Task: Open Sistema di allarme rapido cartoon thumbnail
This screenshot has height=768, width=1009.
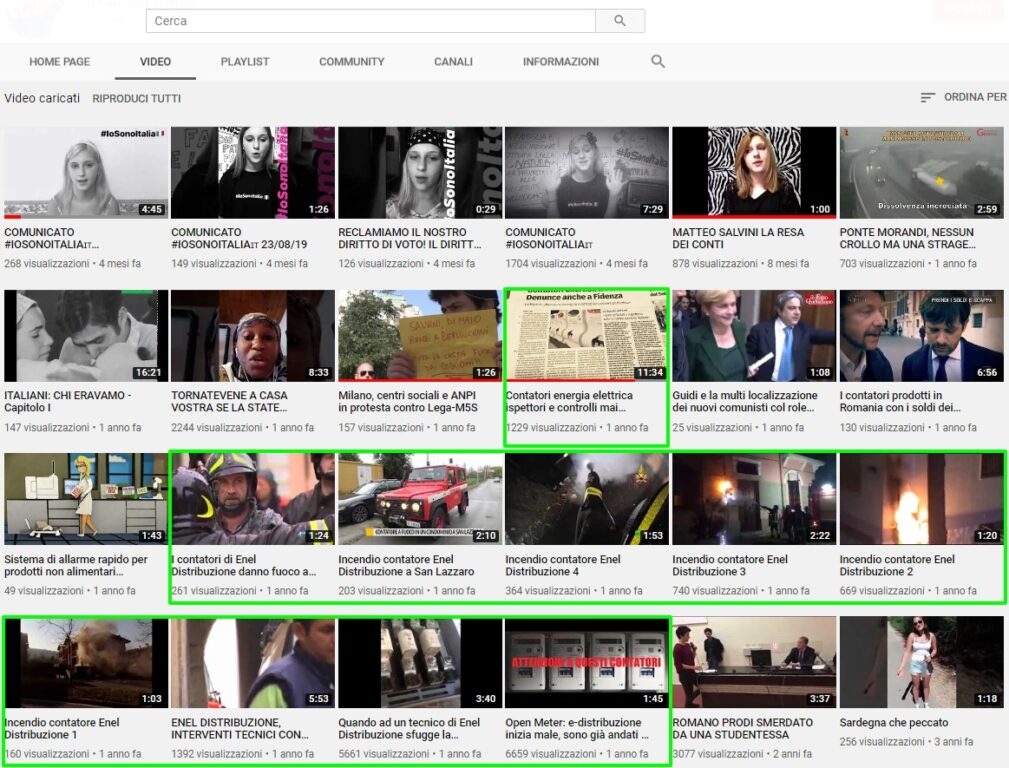Action: tap(86, 499)
